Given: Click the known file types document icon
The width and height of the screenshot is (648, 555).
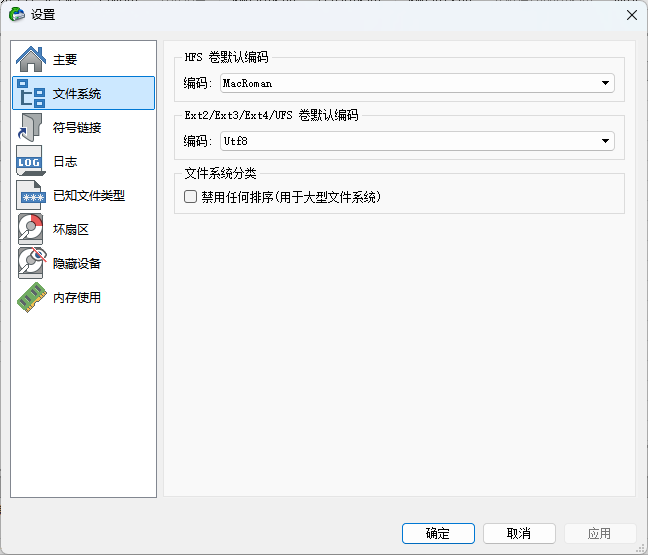Looking at the screenshot, I should tap(31, 195).
